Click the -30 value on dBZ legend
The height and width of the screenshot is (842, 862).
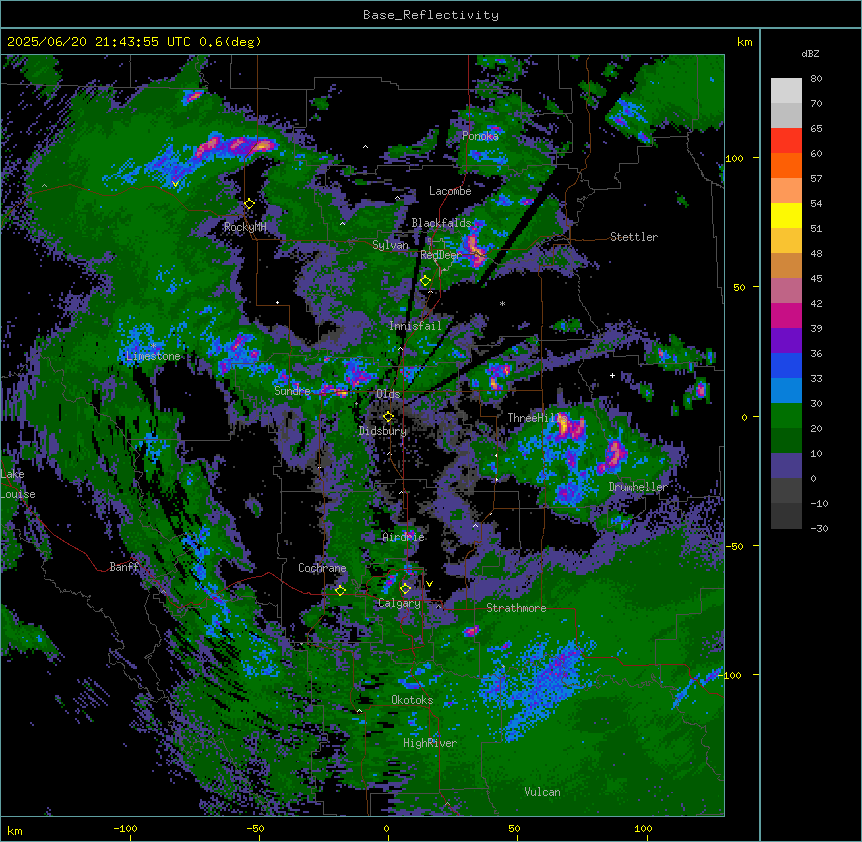point(819,528)
